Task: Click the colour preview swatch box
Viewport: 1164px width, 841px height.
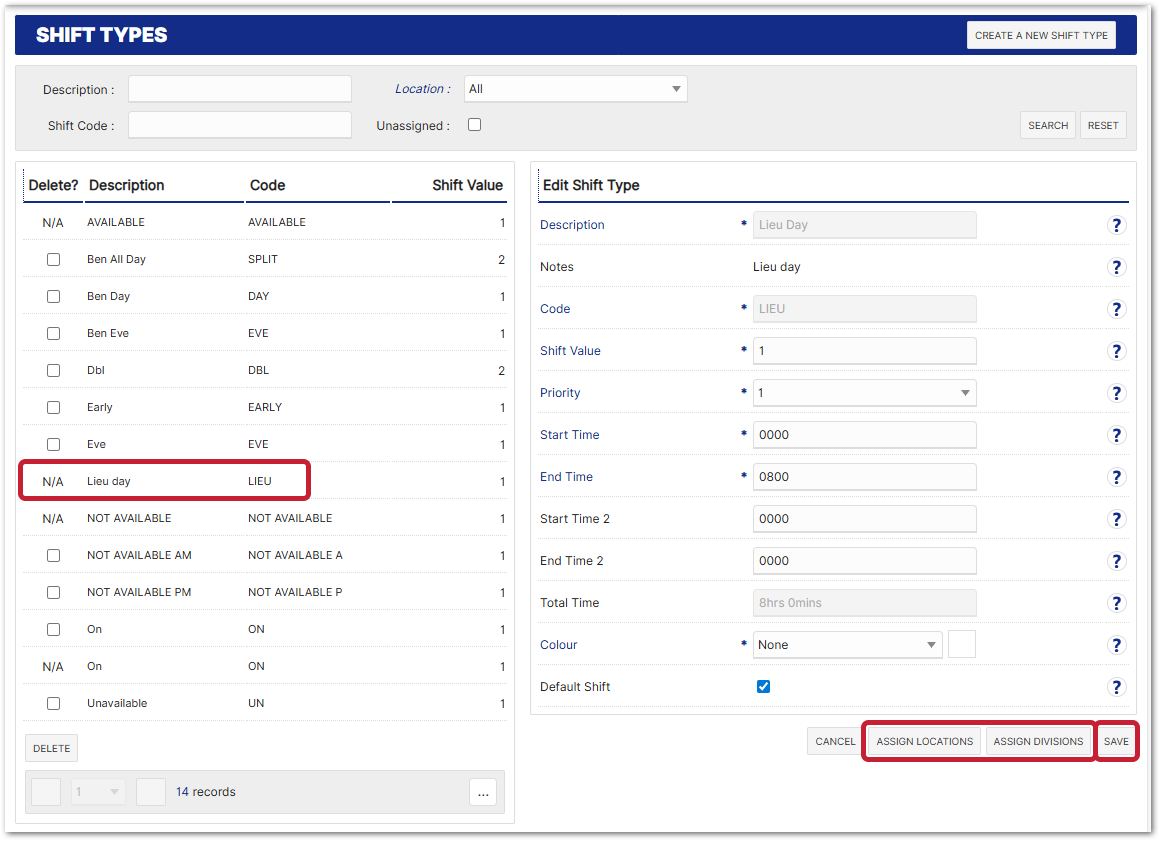Action: tap(961, 645)
